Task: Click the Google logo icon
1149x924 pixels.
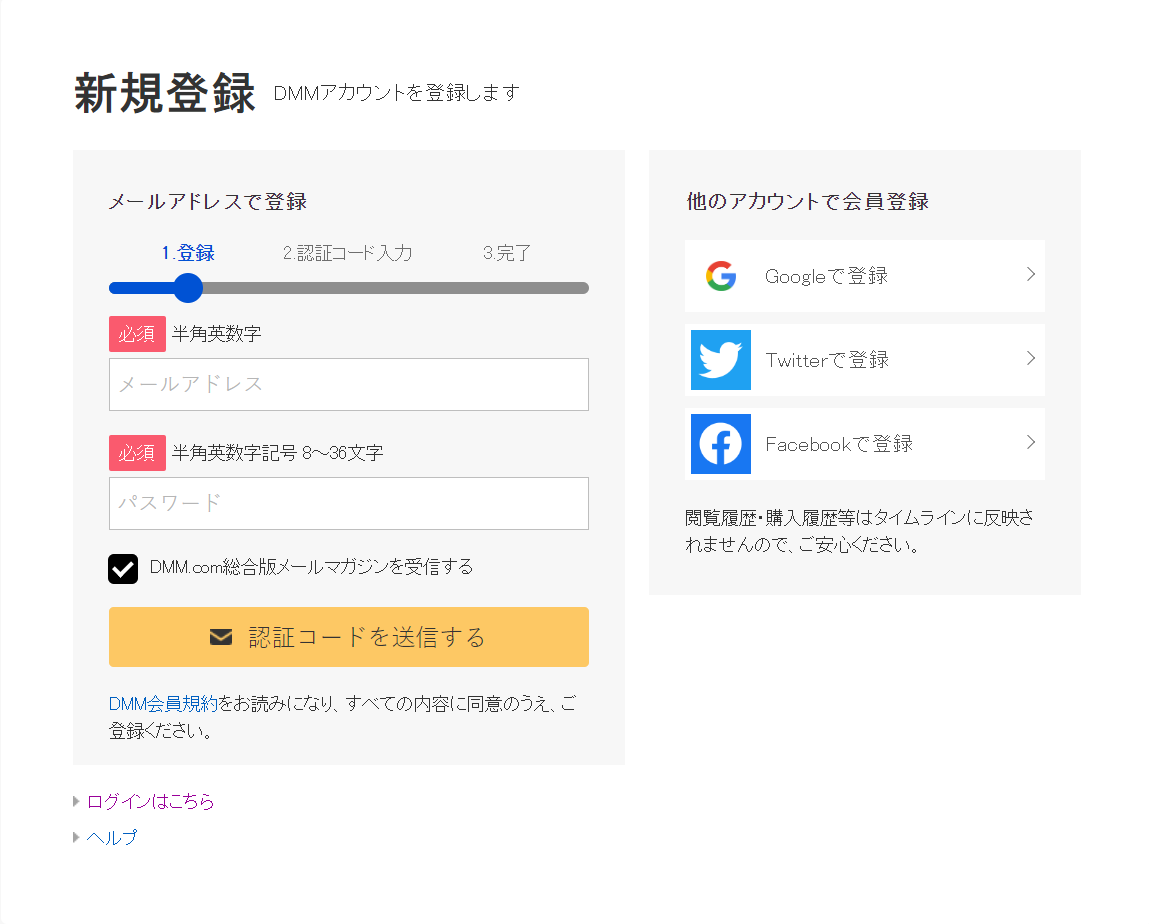Action: (720, 276)
